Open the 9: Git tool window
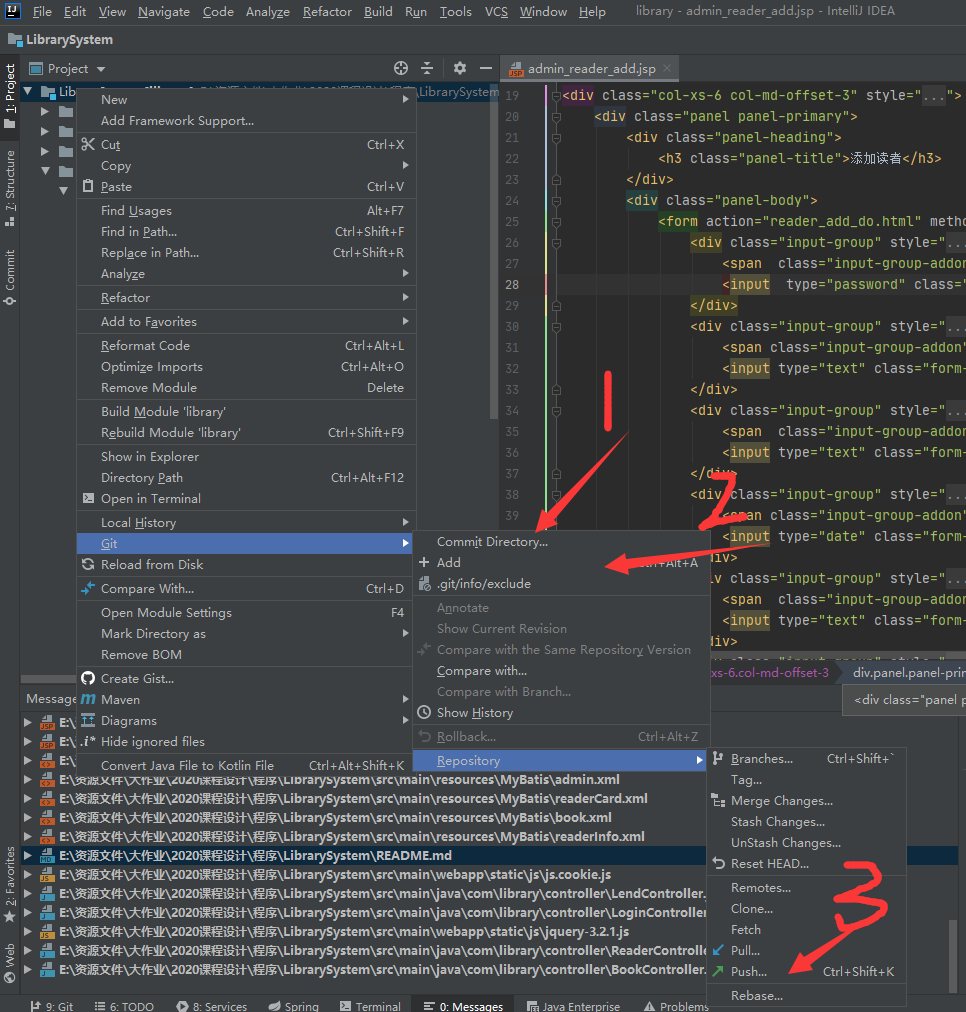The height and width of the screenshot is (1012, 966). pos(52,1006)
